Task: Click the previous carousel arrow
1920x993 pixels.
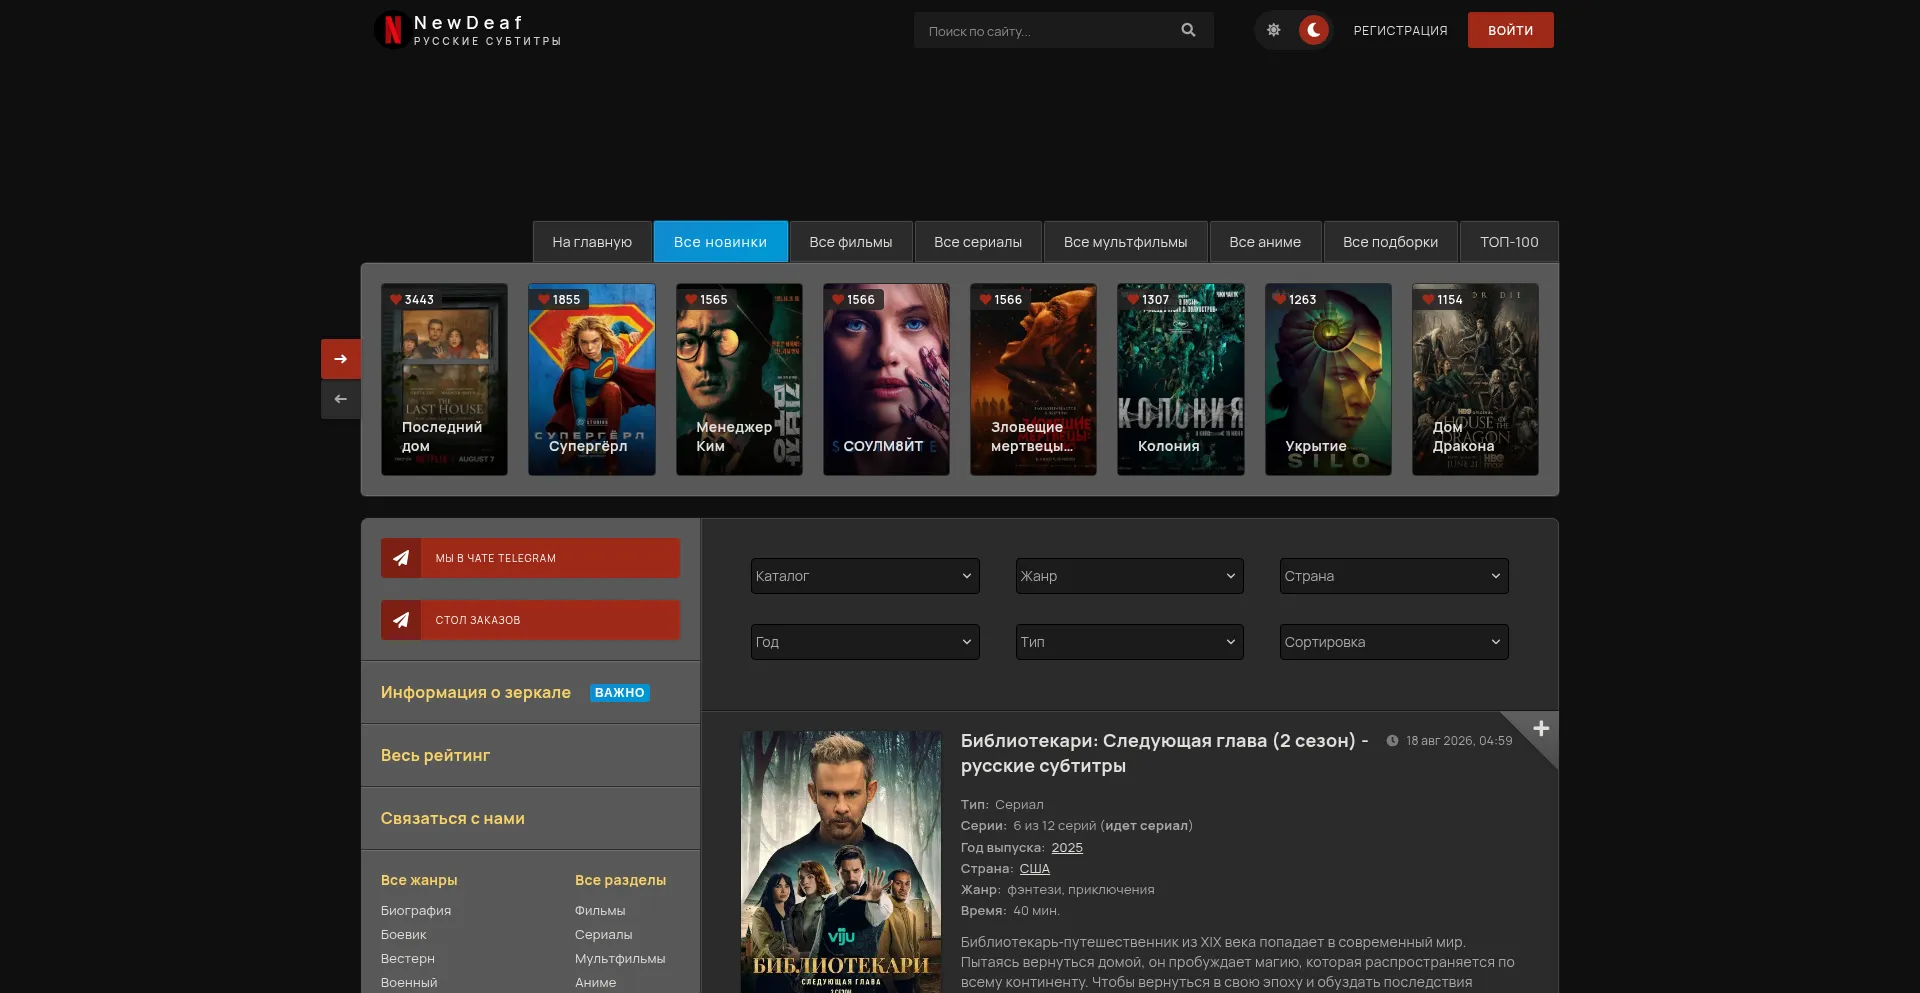Action: click(341, 399)
